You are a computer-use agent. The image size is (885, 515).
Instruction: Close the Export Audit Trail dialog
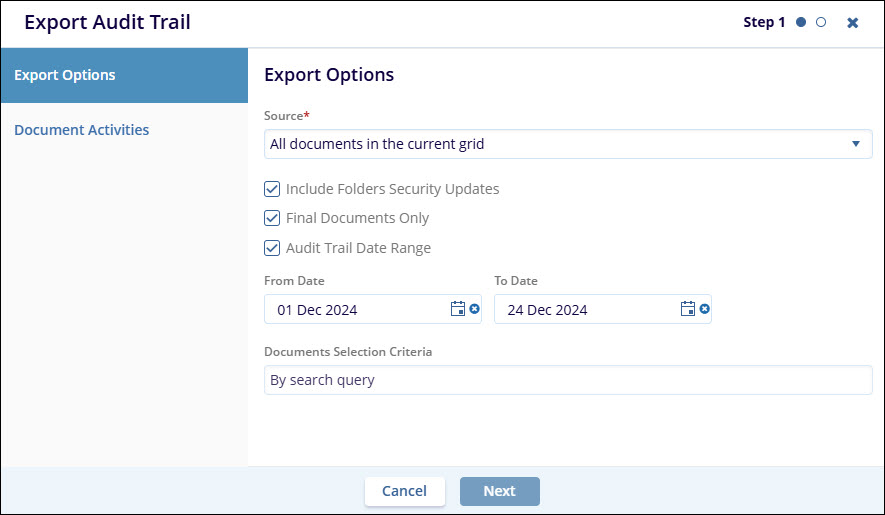(852, 22)
